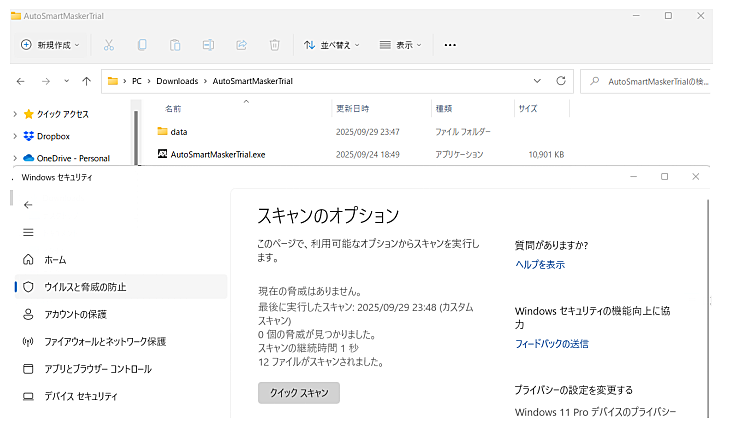Viewport: 730px width, 448px height.
Task: Click the Paste clipboard icon
Action: tap(175, 45)
